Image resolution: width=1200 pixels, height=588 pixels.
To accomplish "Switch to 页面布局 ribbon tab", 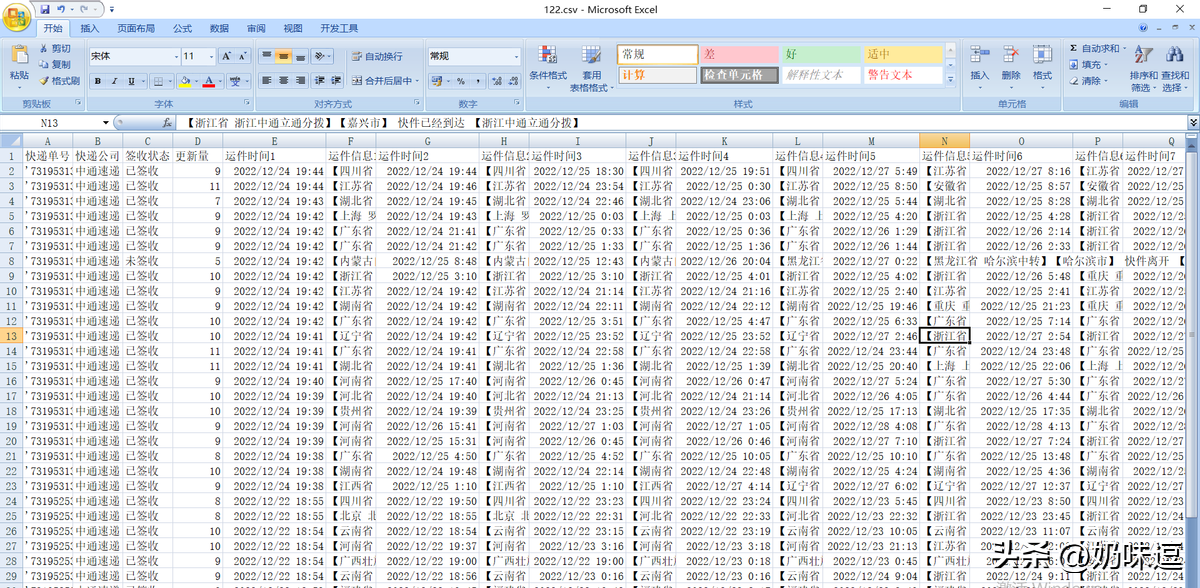I will click(x=136, y=28).
